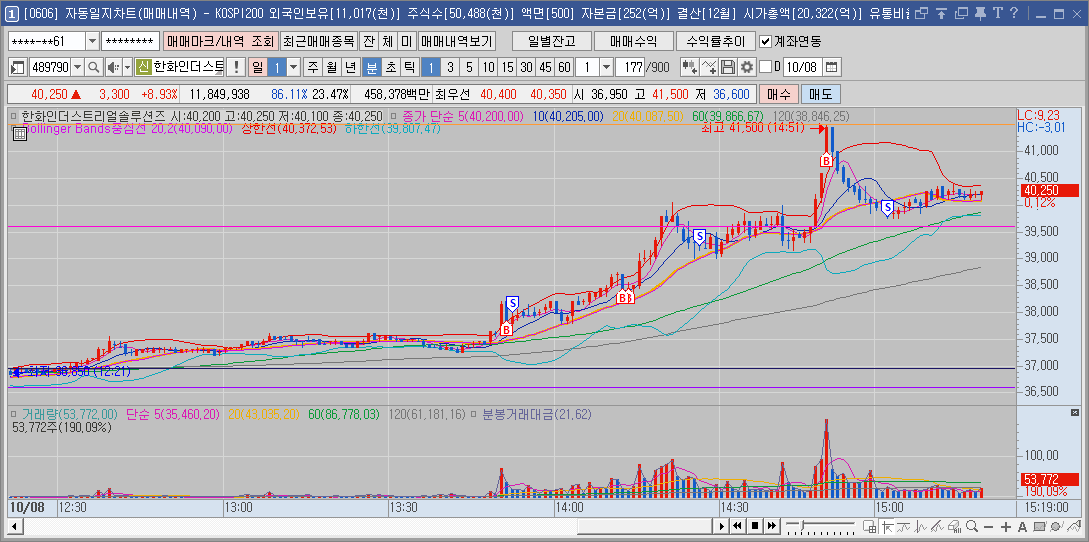Click the move-to-top arrow icon in title bar
This screenshot has height=542, width=1089.
(940, 13)
